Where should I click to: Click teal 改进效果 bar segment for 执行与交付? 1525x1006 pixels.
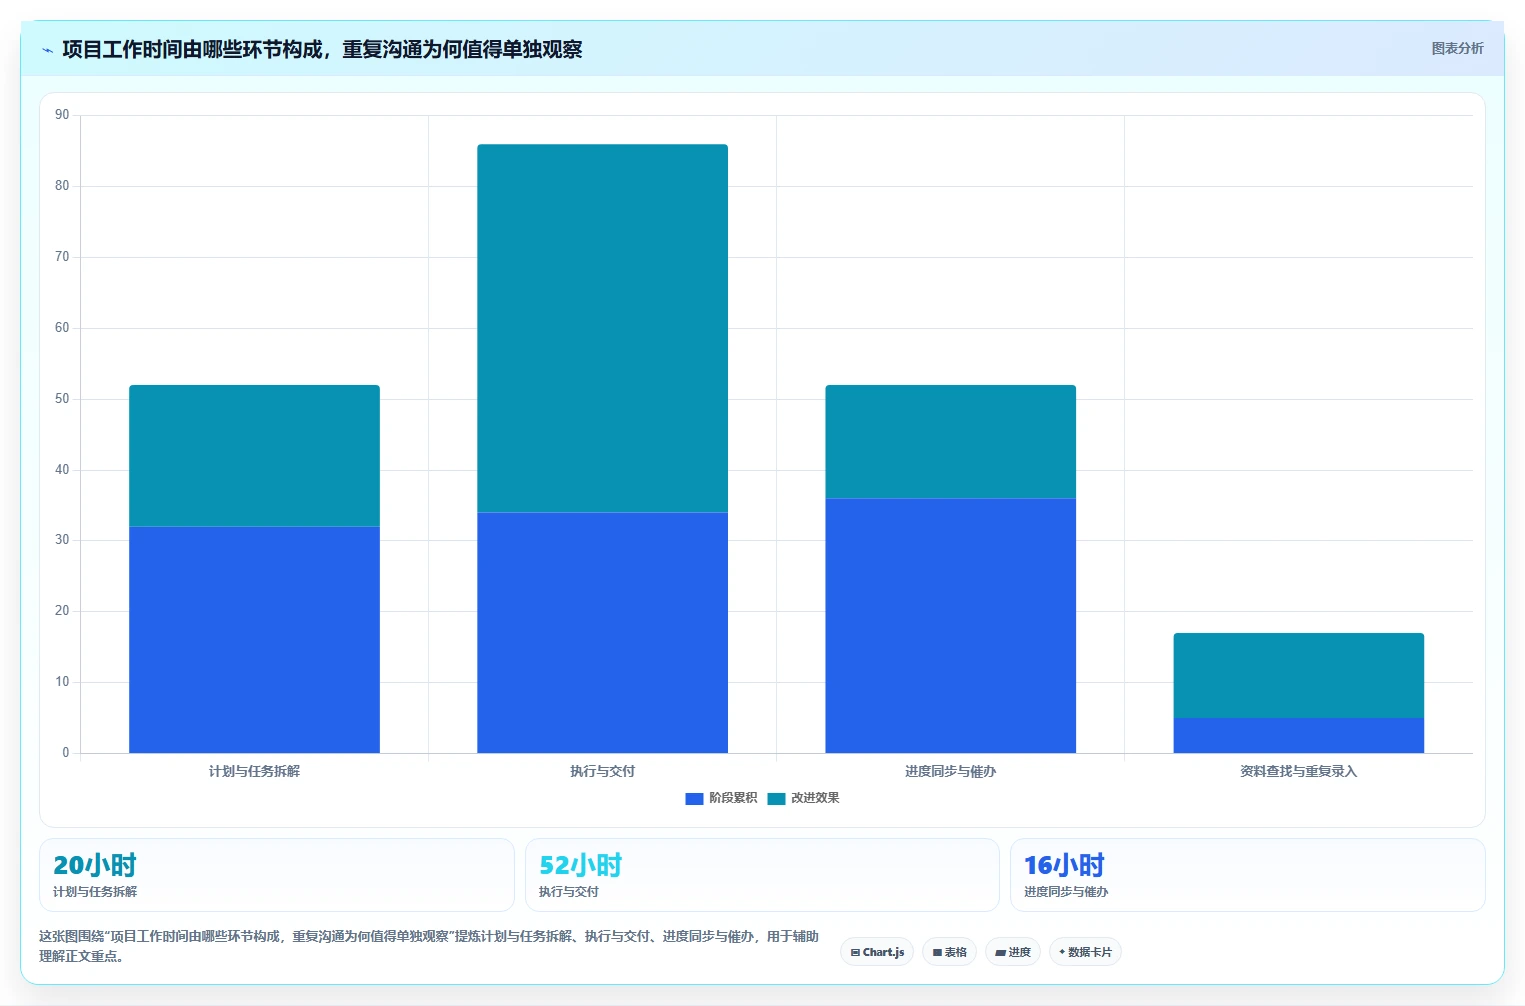pos(602,328)
